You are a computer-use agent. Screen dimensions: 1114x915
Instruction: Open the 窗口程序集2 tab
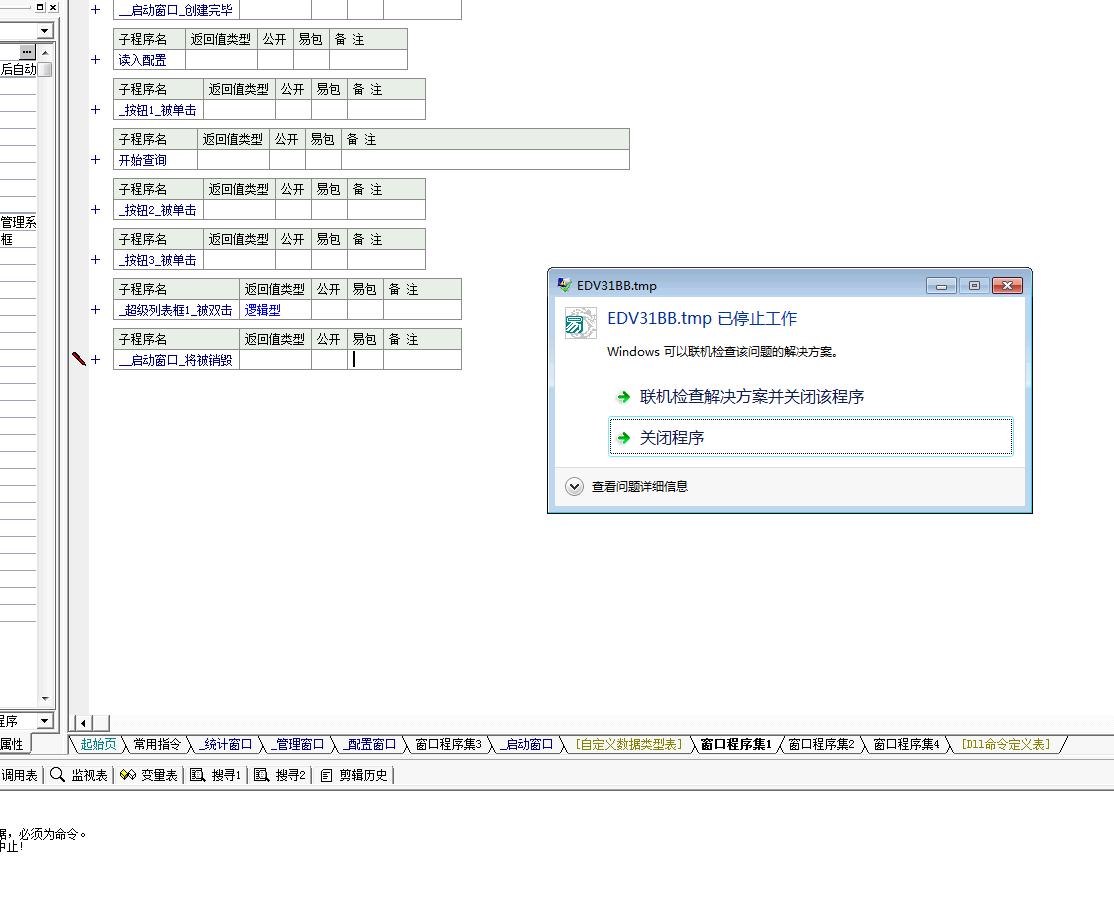click(x=821, y=744)
